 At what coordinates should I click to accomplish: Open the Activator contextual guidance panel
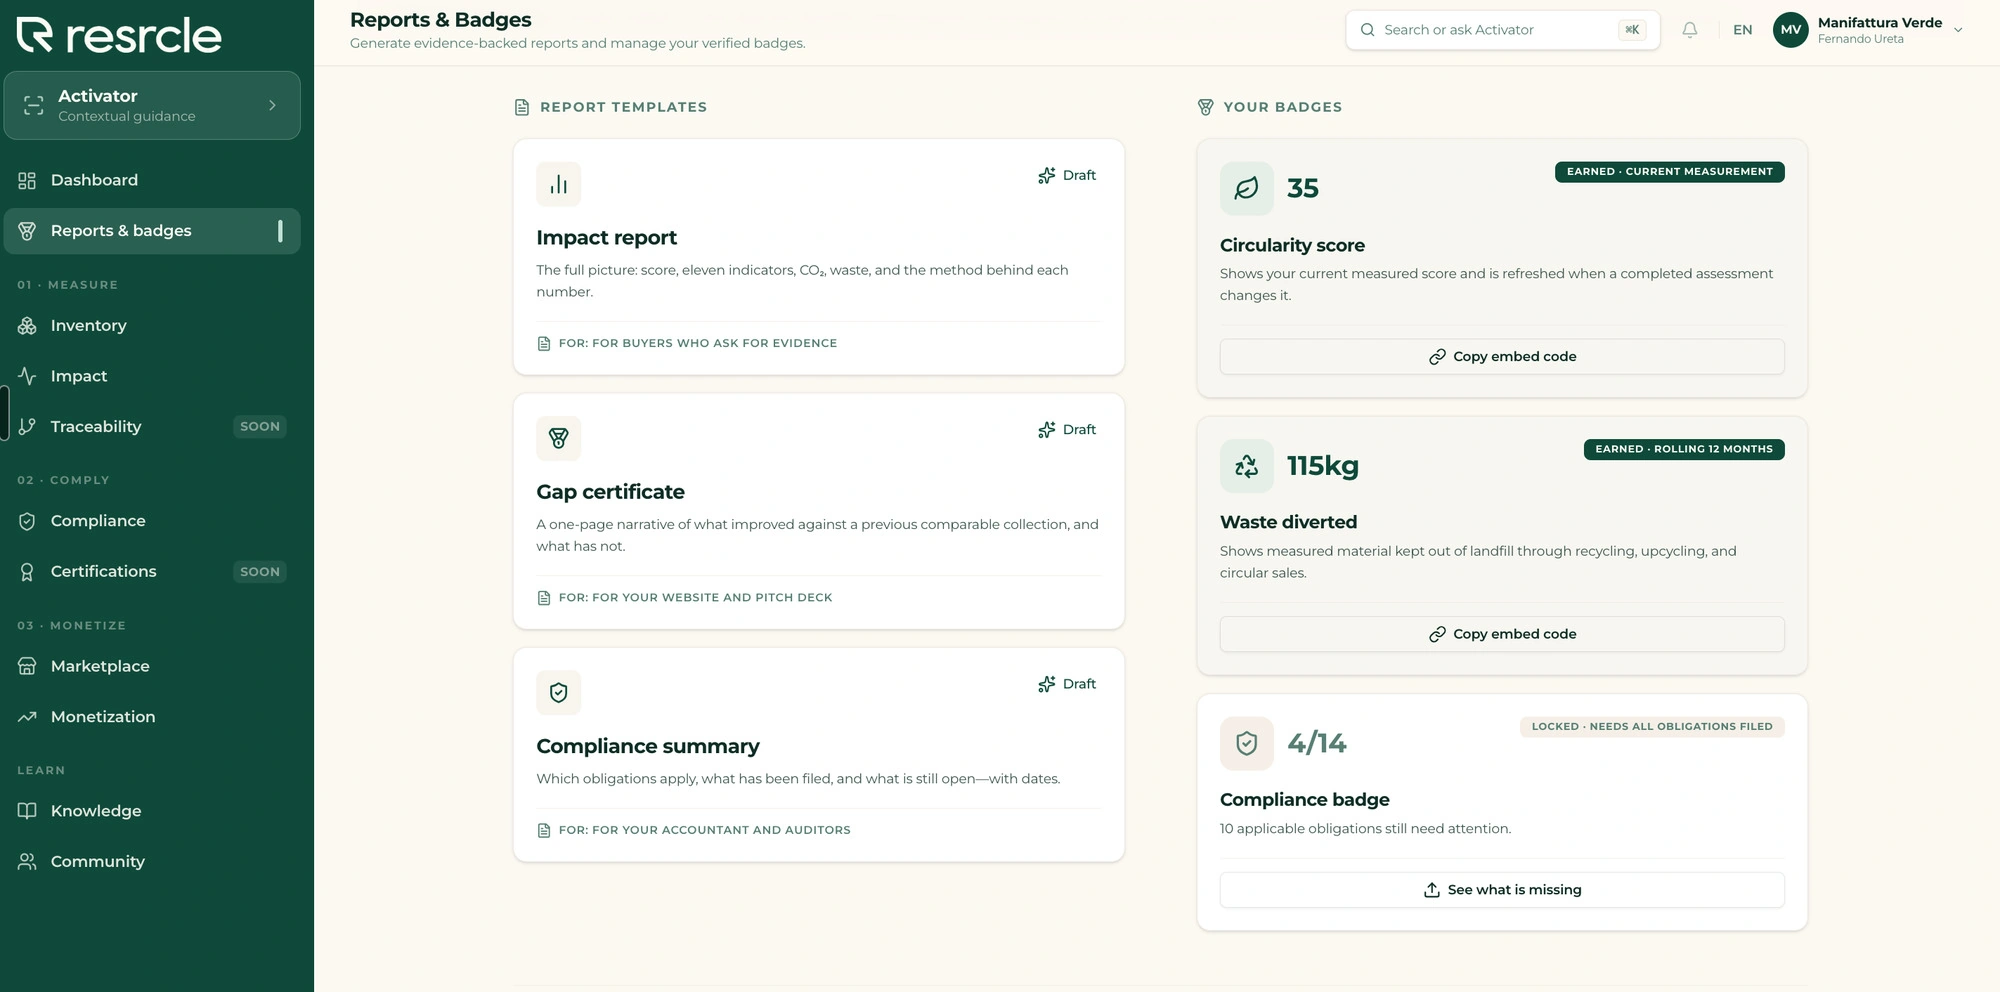click(152, 105)
